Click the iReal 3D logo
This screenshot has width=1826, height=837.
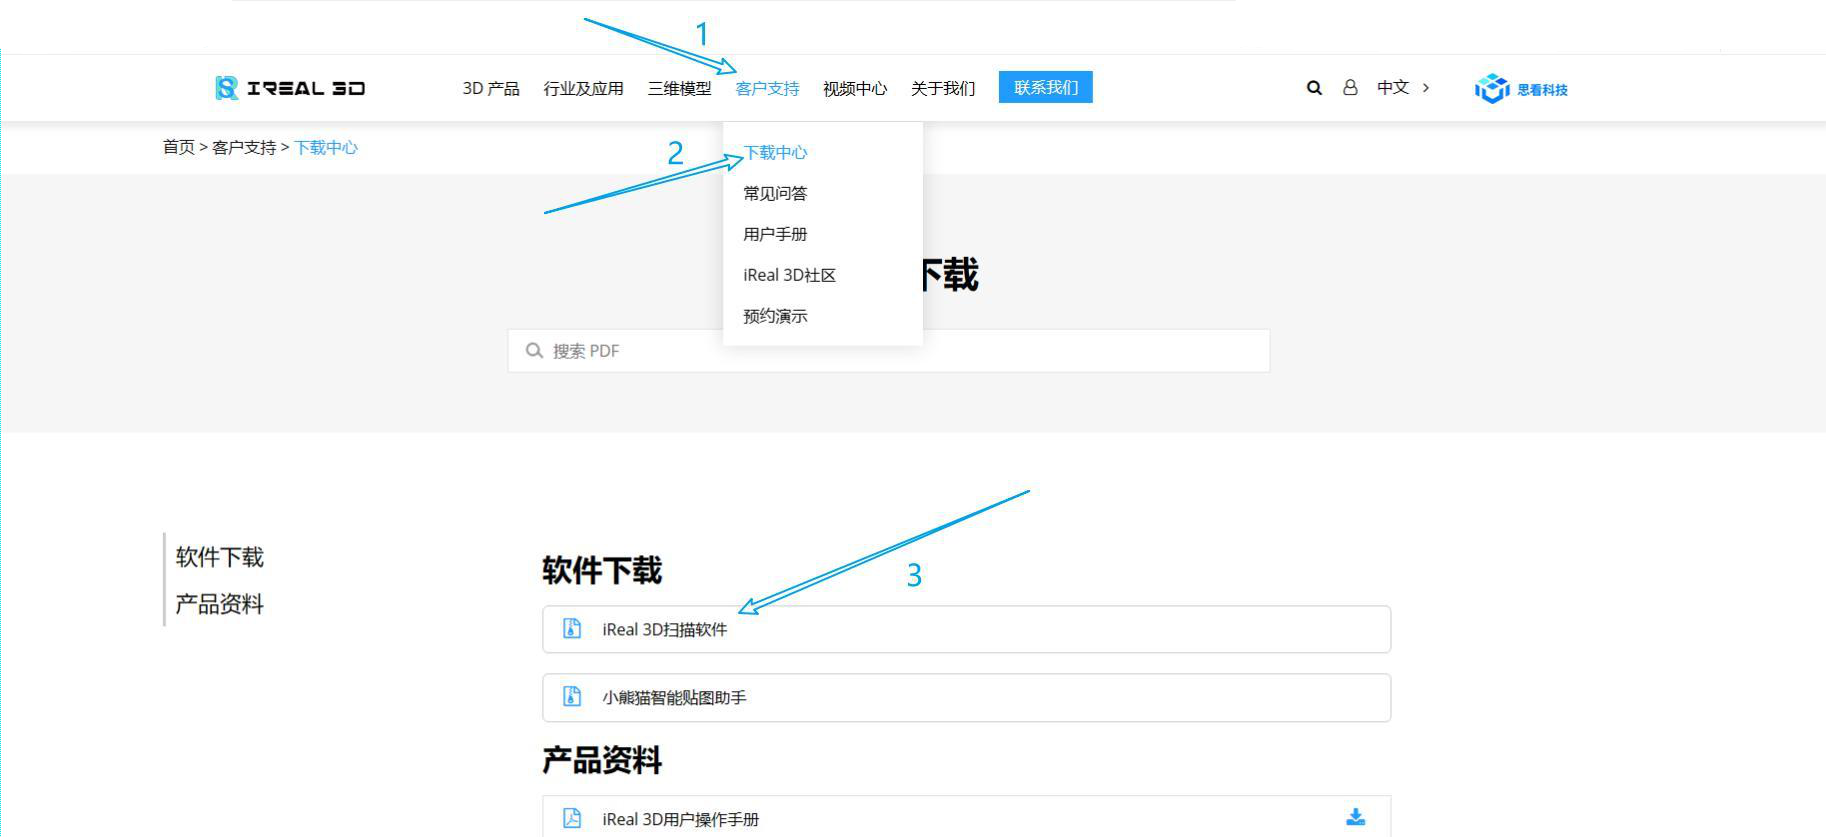tap(290, 88)
